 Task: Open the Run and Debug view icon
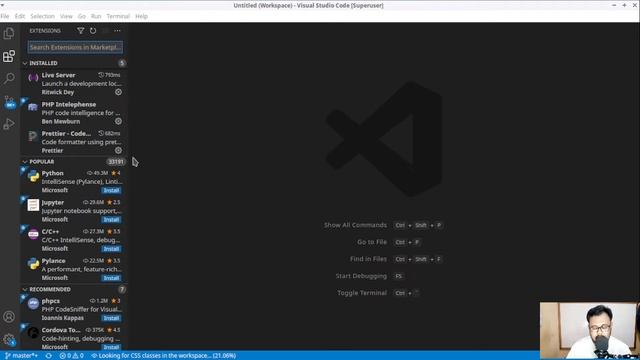point(9,124)
